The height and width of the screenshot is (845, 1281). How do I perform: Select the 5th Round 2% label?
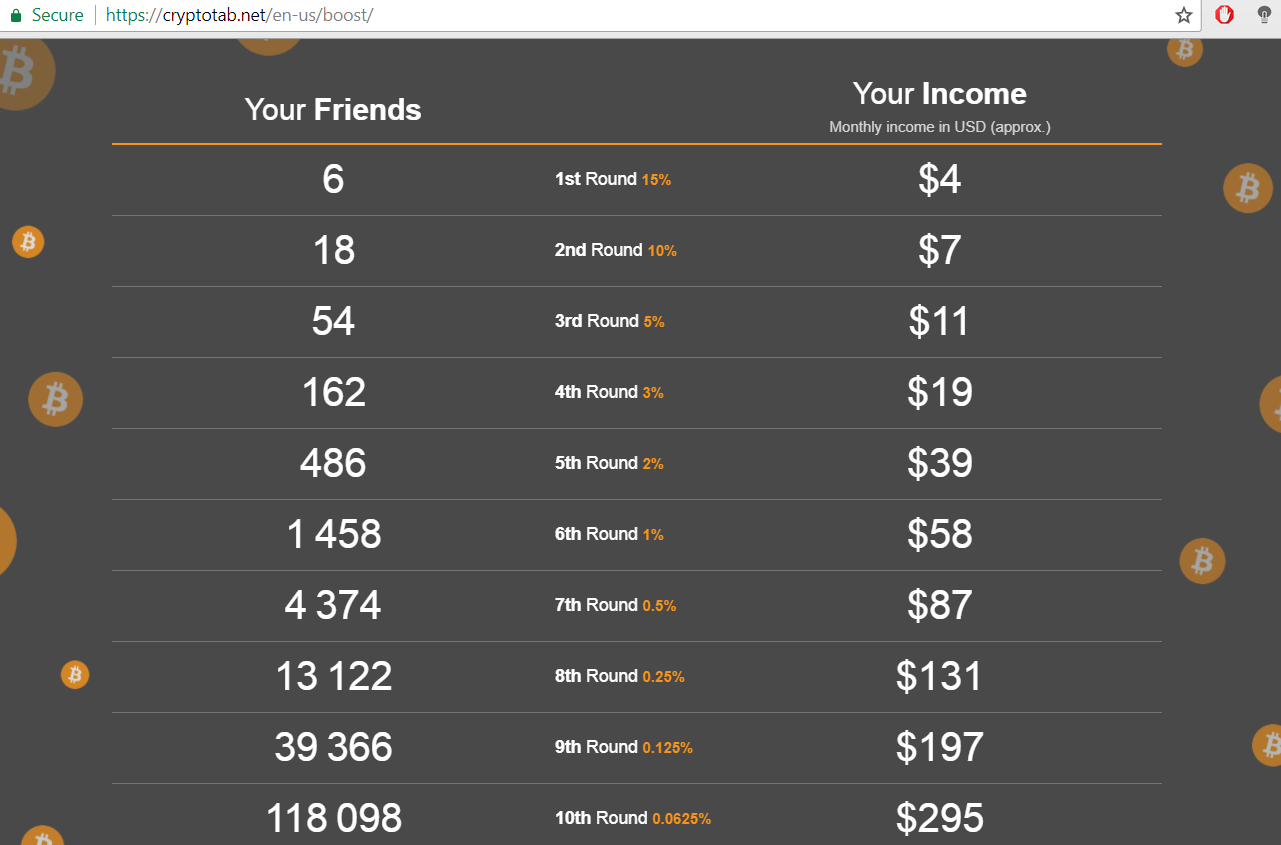coord(609,463)
